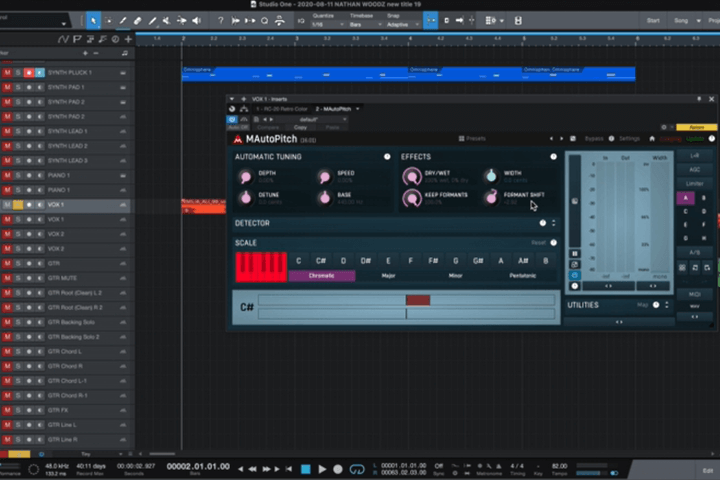The image size is (720, 480).
Task: Click the A/B compare button
Action: [694, 253]
